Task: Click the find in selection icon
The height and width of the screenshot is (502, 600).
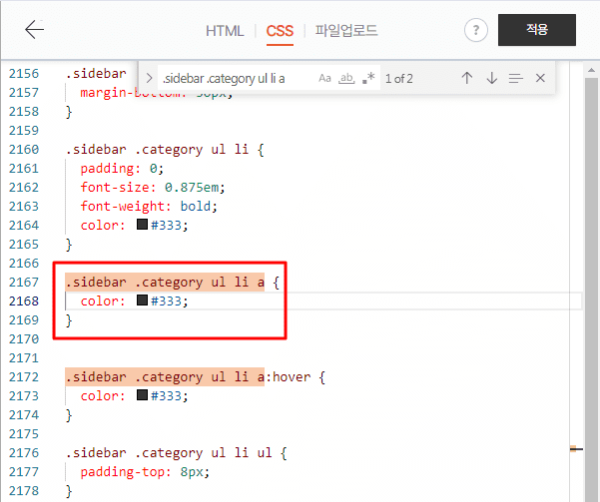Action: coord(515,78)
